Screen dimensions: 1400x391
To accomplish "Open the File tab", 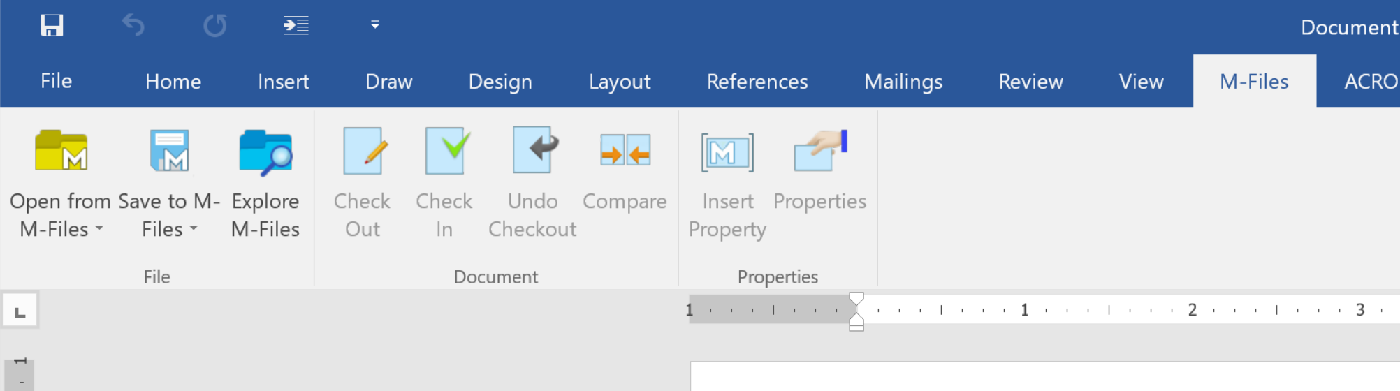I will [x=56, y=81].
